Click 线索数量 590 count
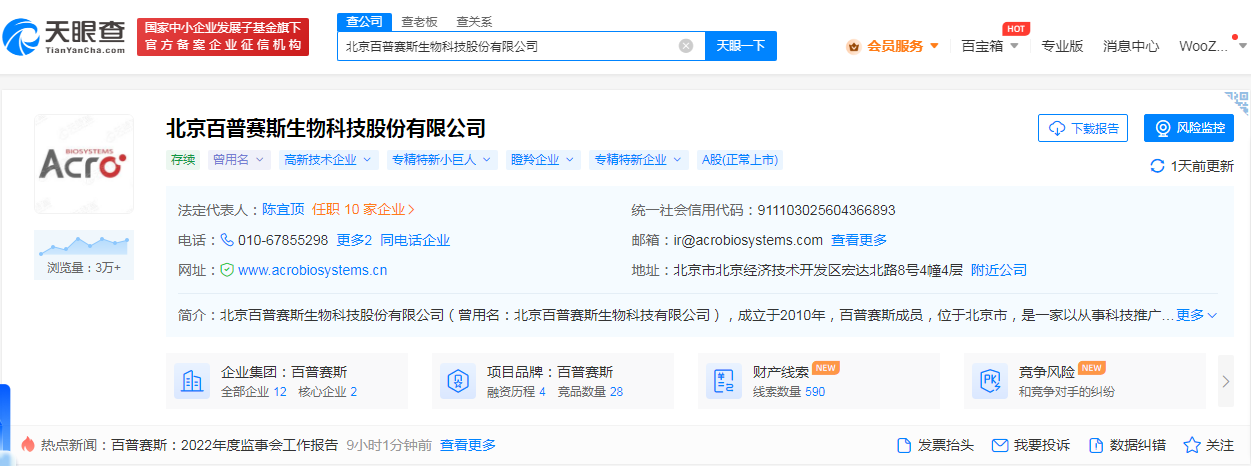1251x466 pixels. [x=789, y=392]
